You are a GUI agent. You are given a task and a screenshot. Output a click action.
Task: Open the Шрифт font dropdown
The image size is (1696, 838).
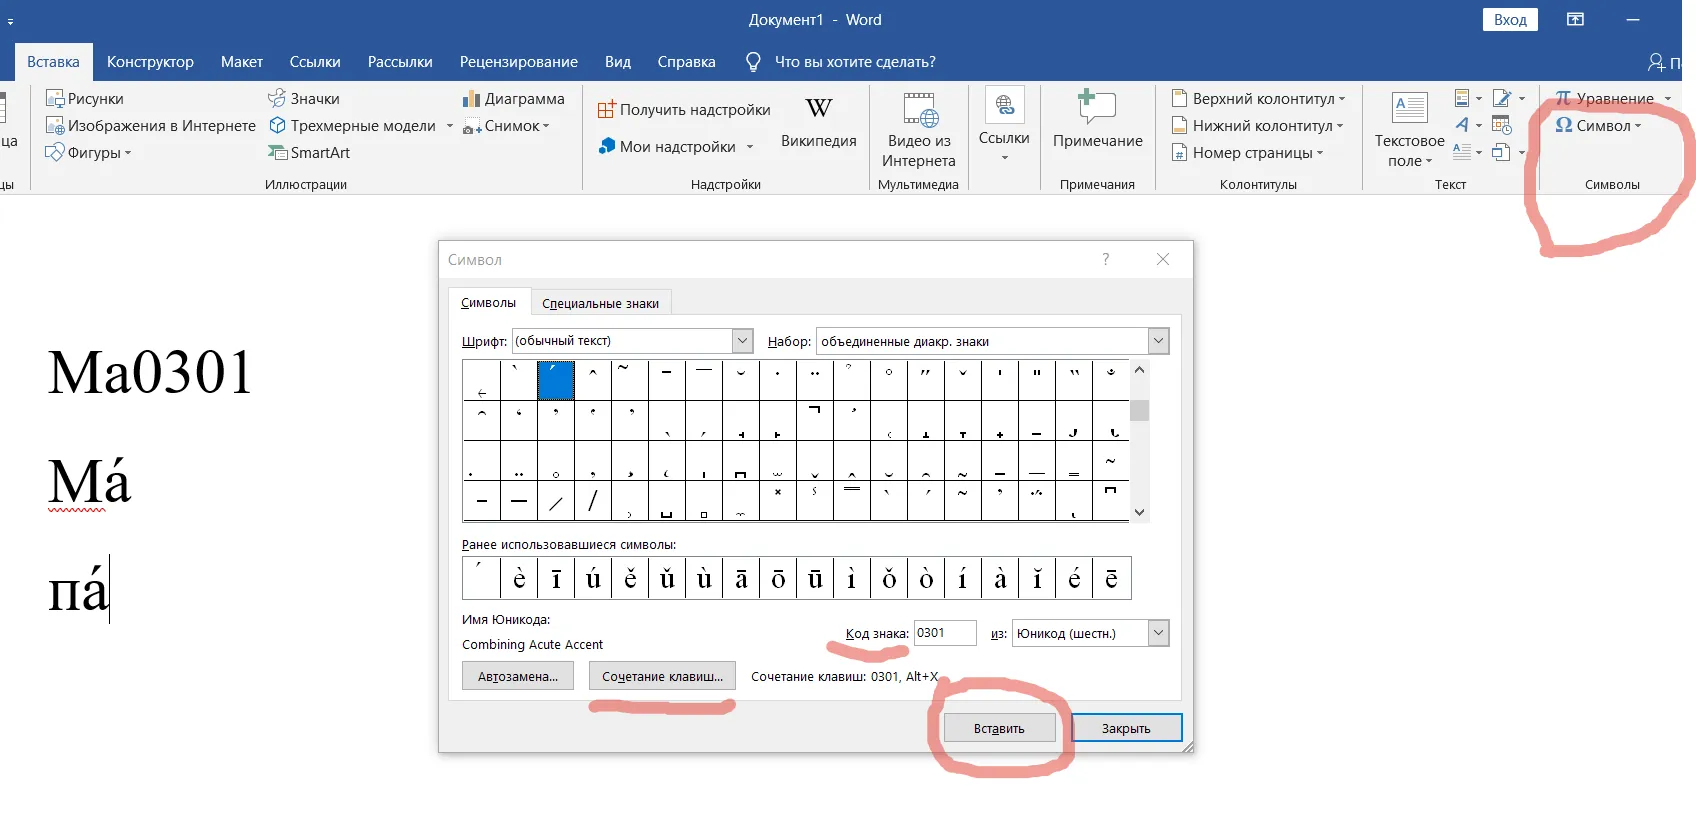click(743, 341)
